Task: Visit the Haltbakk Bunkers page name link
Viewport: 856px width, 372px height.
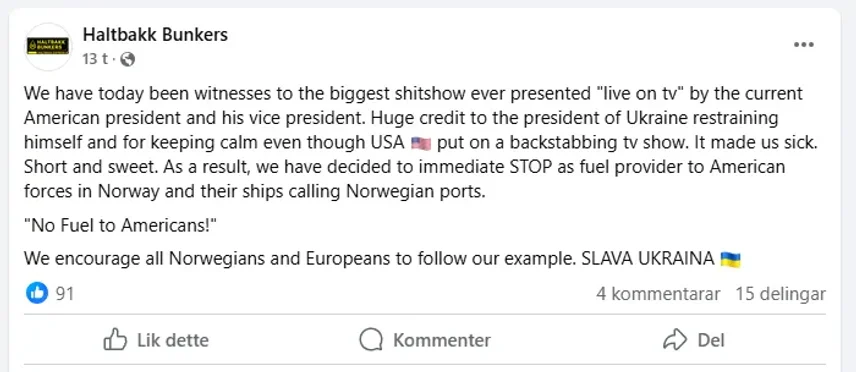Action: point(155,35)
